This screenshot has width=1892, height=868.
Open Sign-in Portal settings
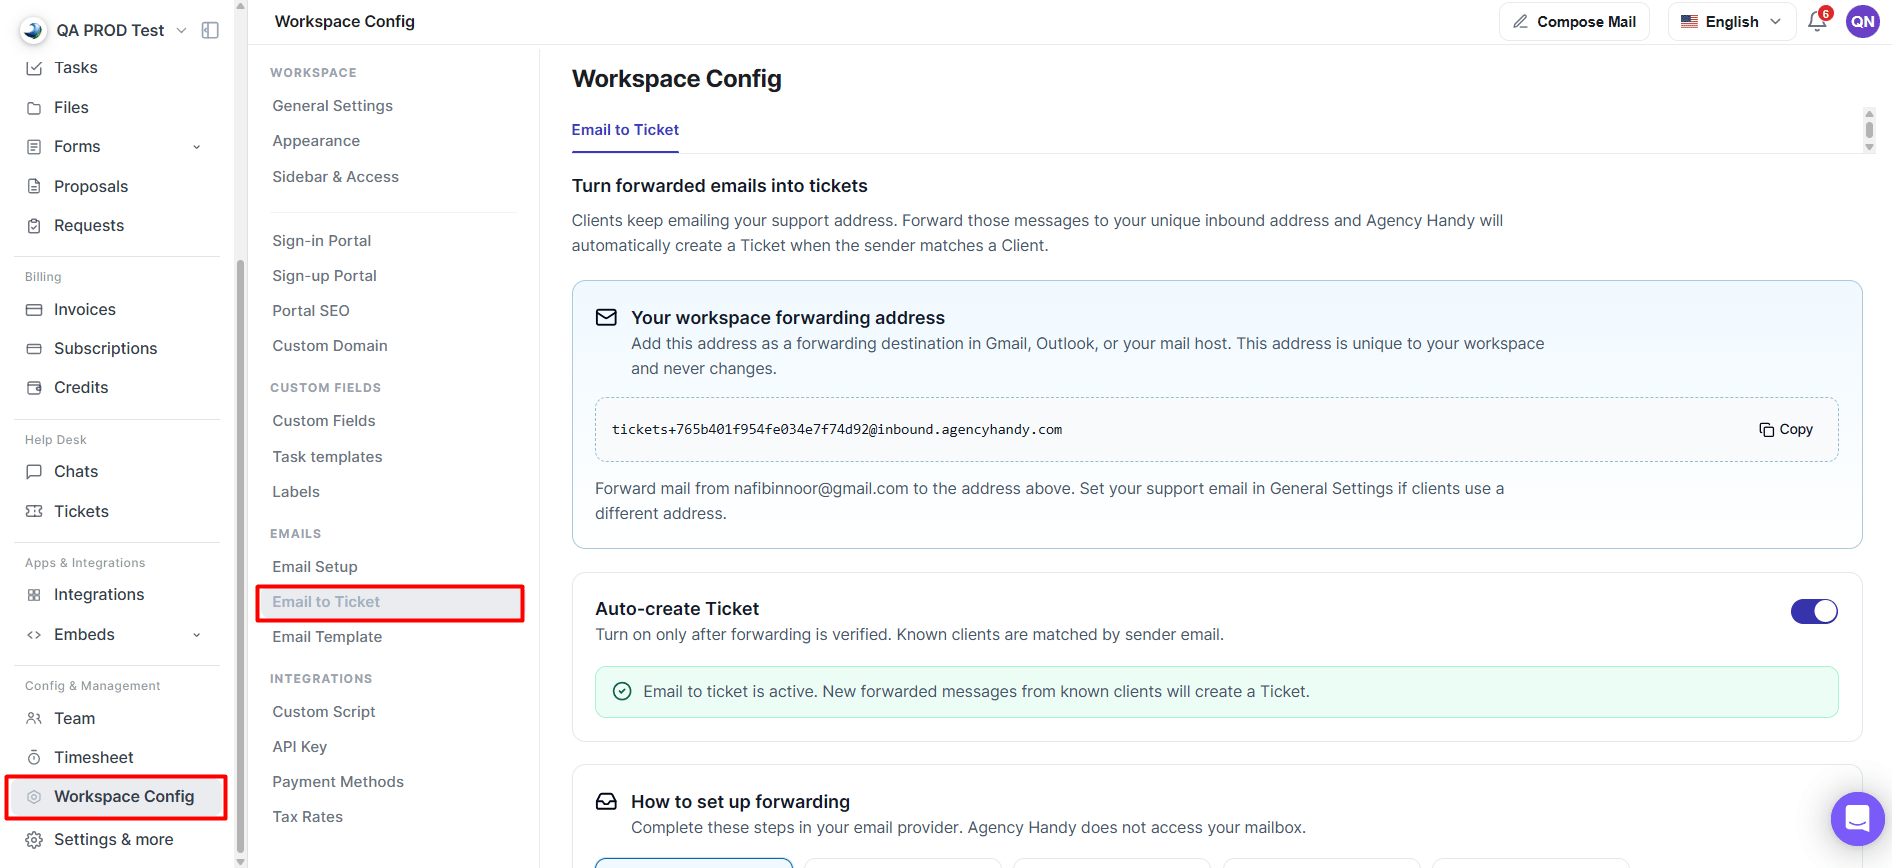(322, 241)
